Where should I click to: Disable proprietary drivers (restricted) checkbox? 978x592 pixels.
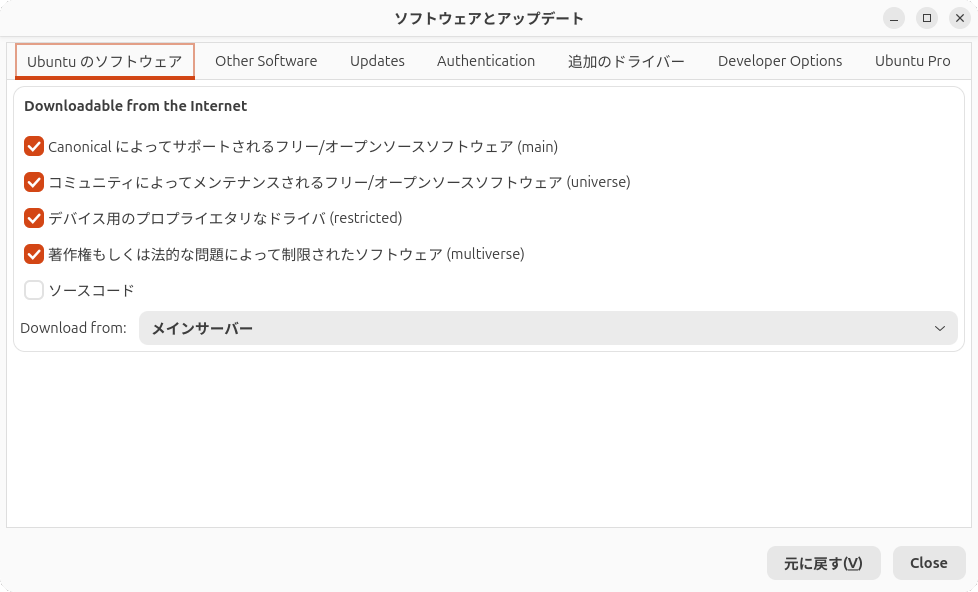[x=34, y=218]
